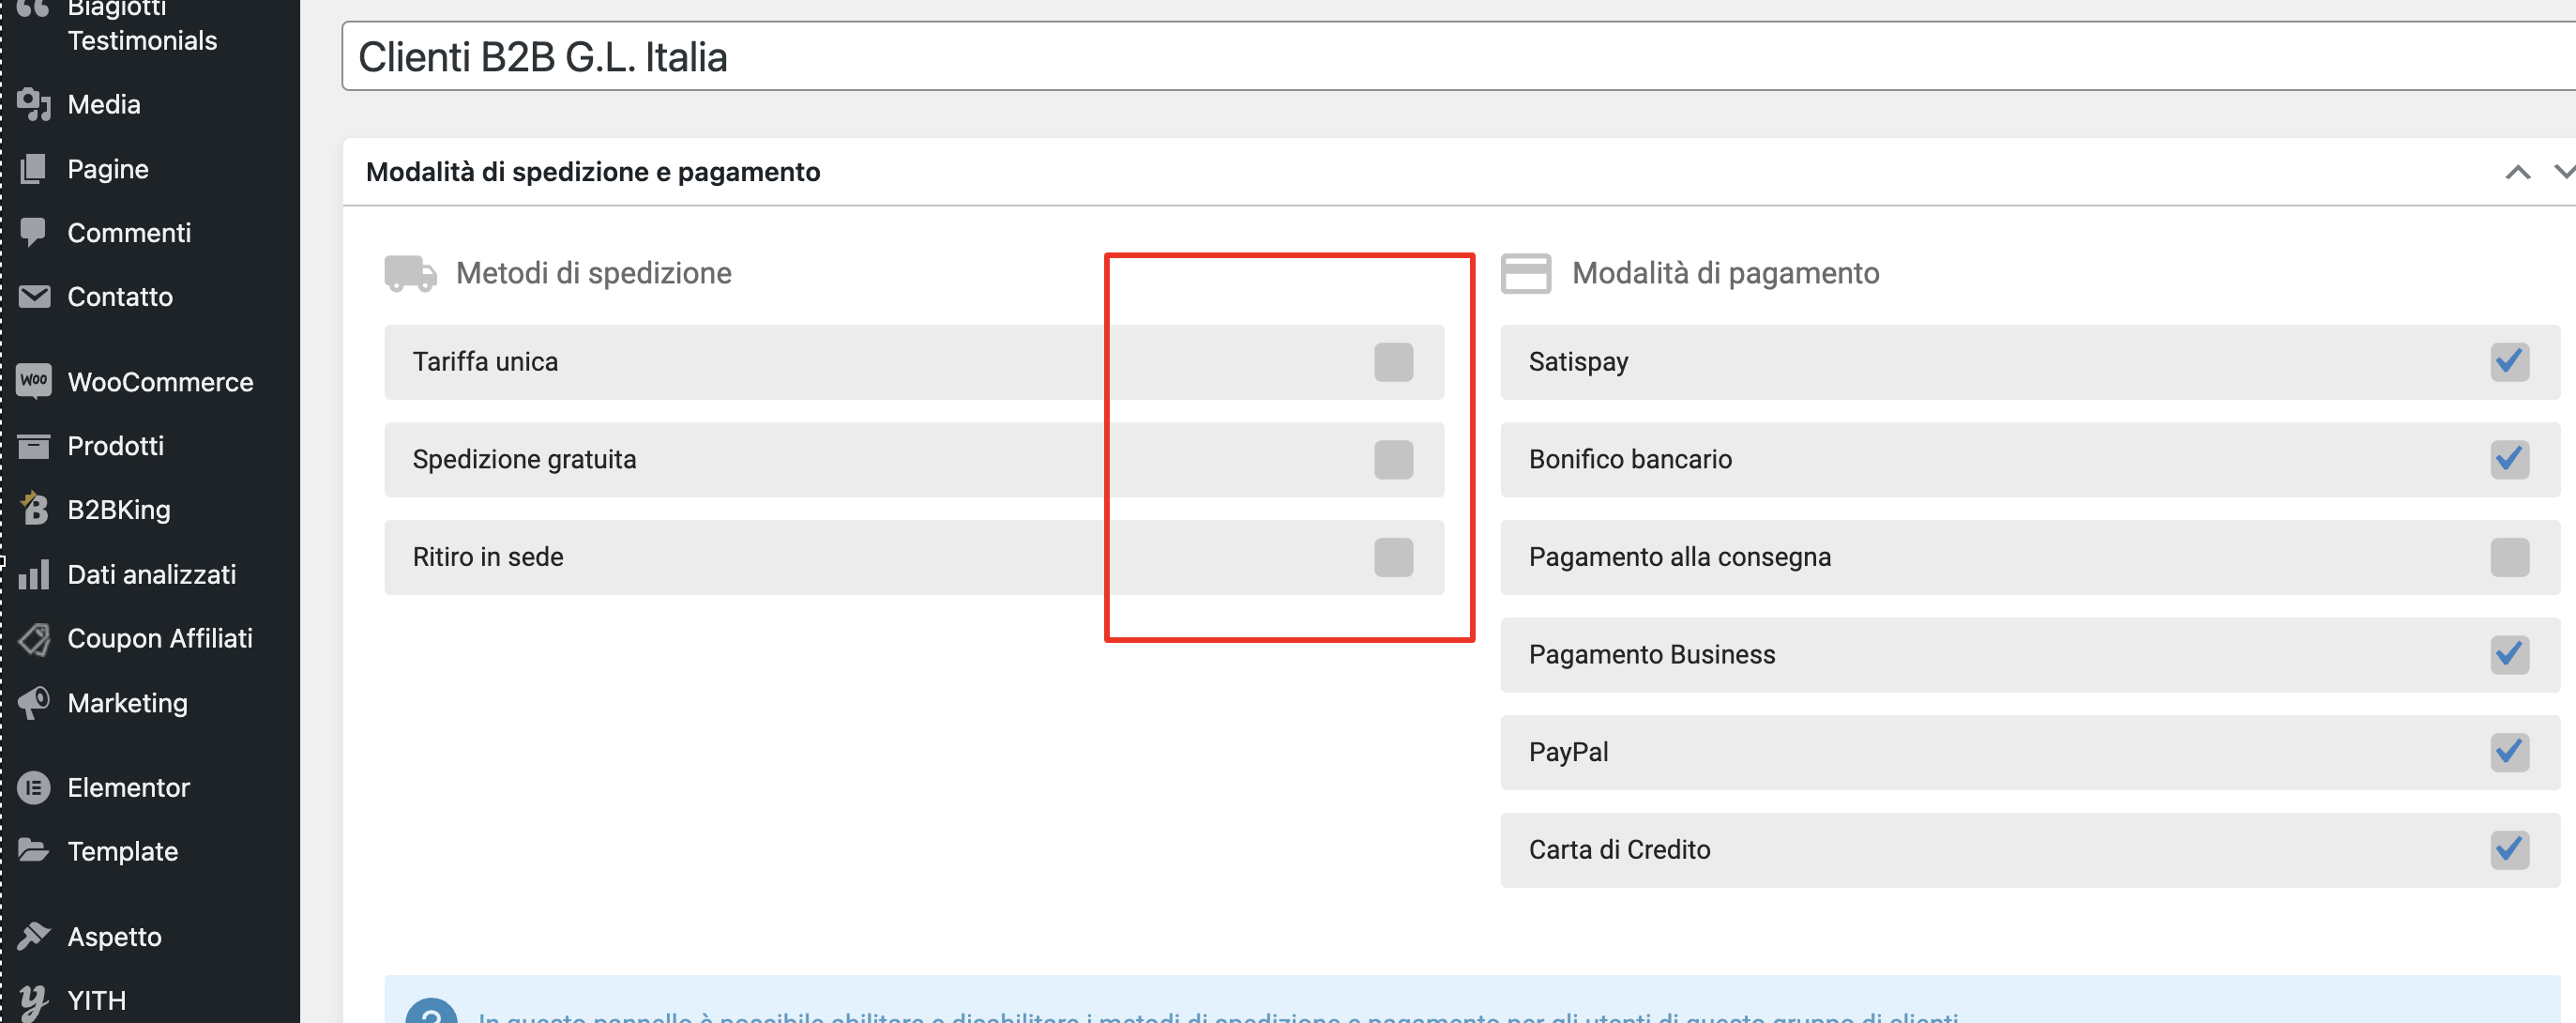
Task: Click the Elementor circle icon
Action: [34, 787]
